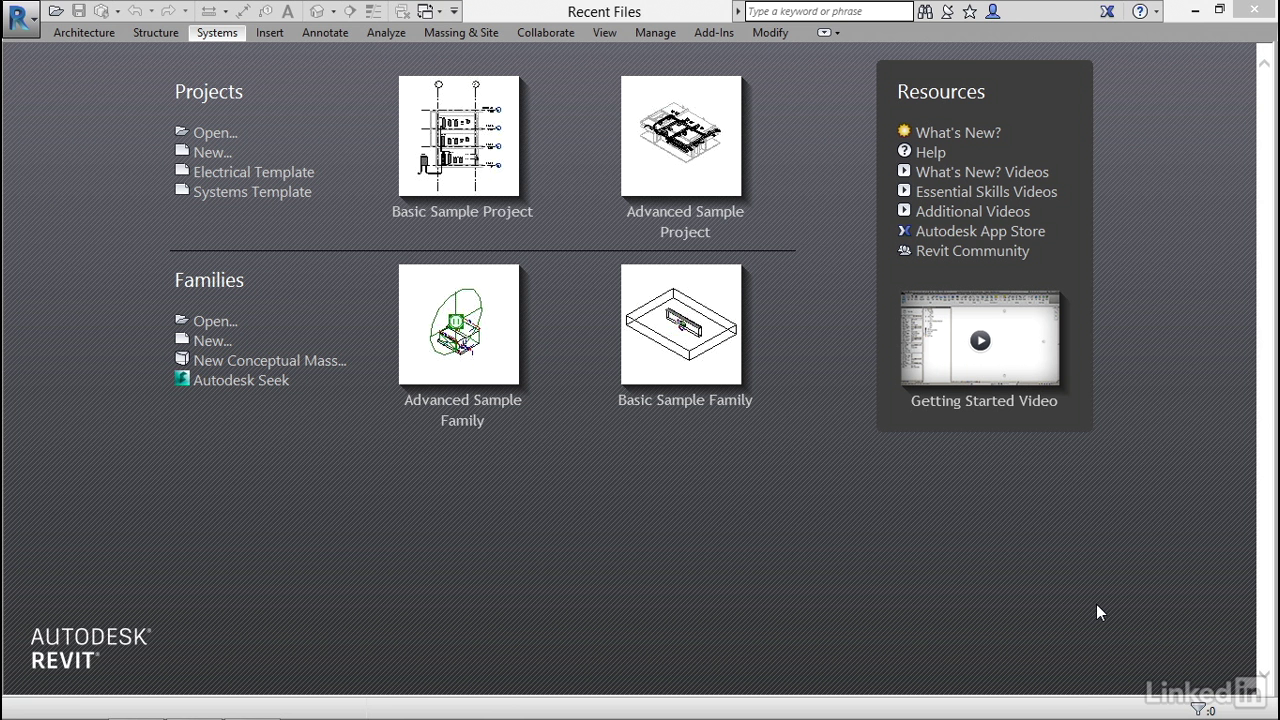
Task: Expand the 3D View dropdown arrow
Action: [333, 11]
